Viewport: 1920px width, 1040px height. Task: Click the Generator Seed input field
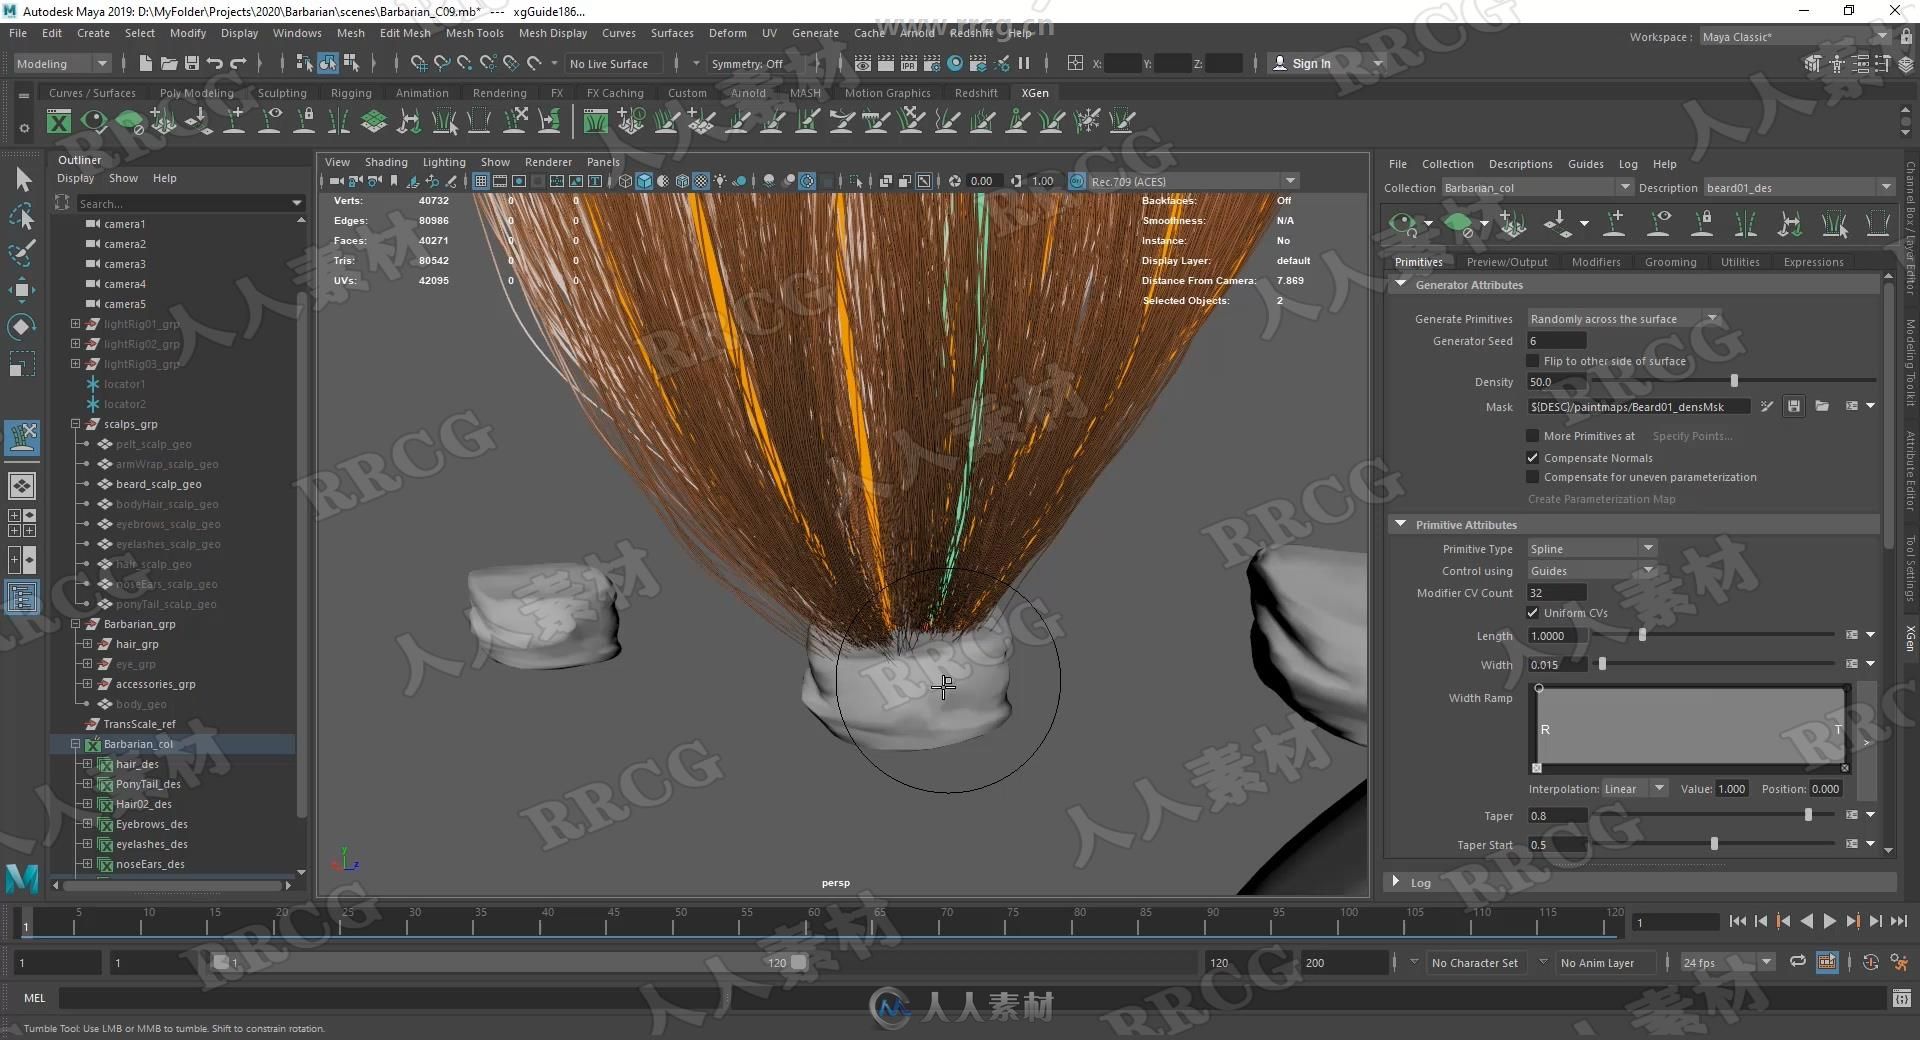click(x=1556, y=341)
